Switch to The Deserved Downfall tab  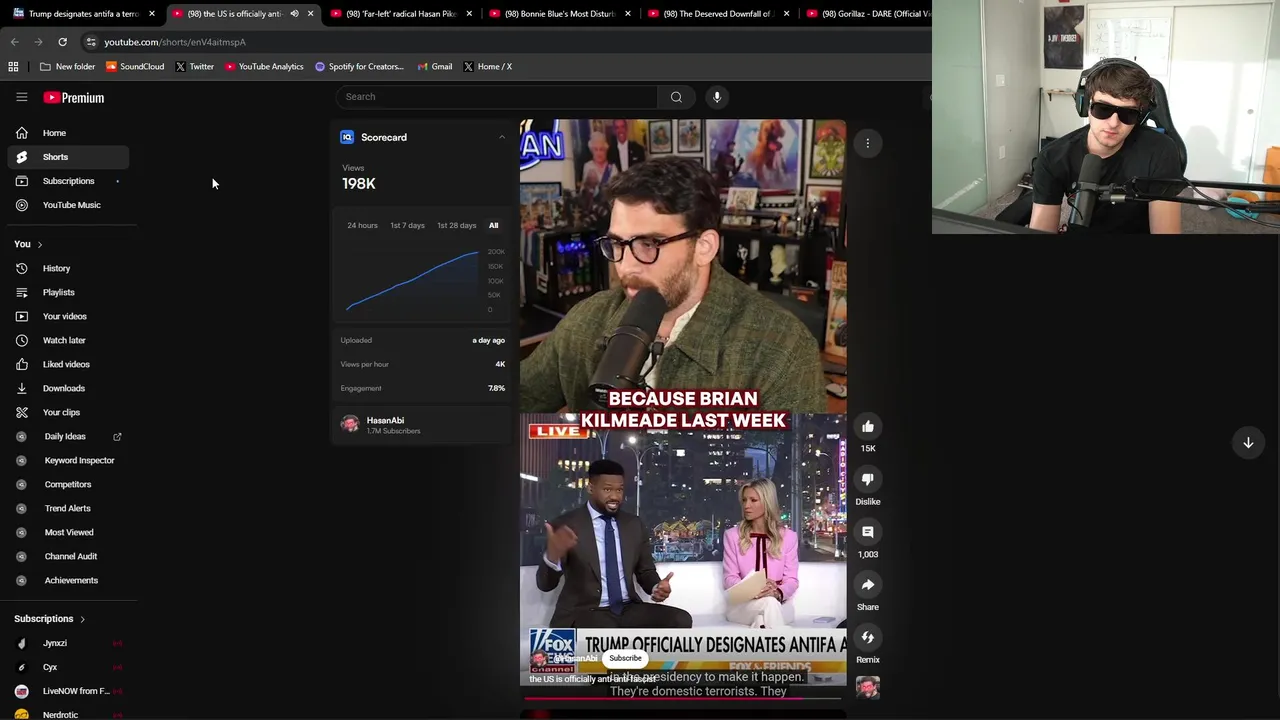click(x=718, y=14)
